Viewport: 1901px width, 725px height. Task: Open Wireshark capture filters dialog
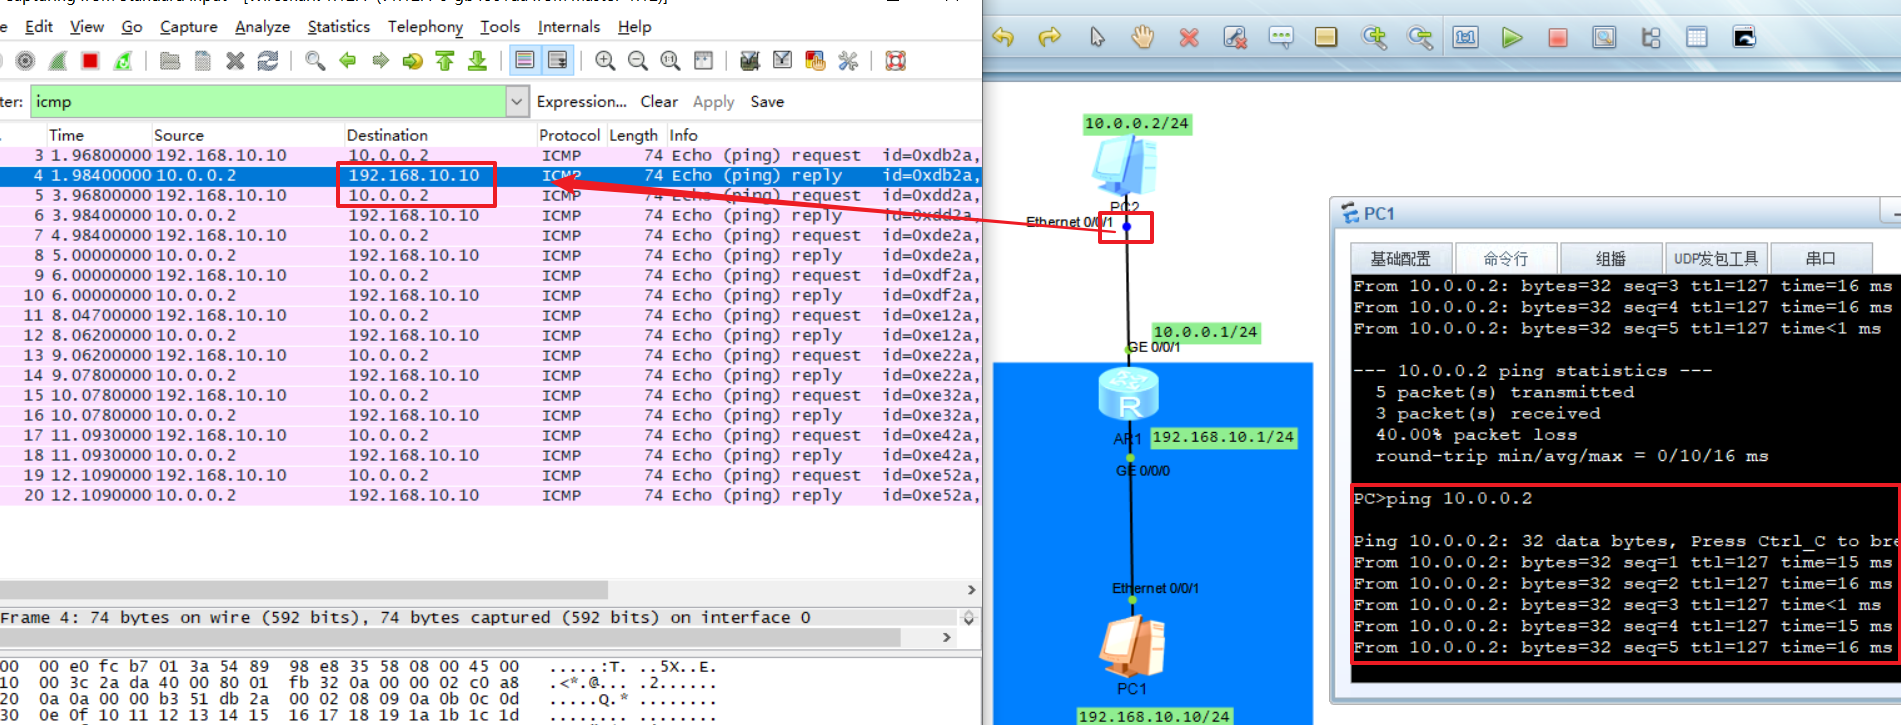coord(750,61)
